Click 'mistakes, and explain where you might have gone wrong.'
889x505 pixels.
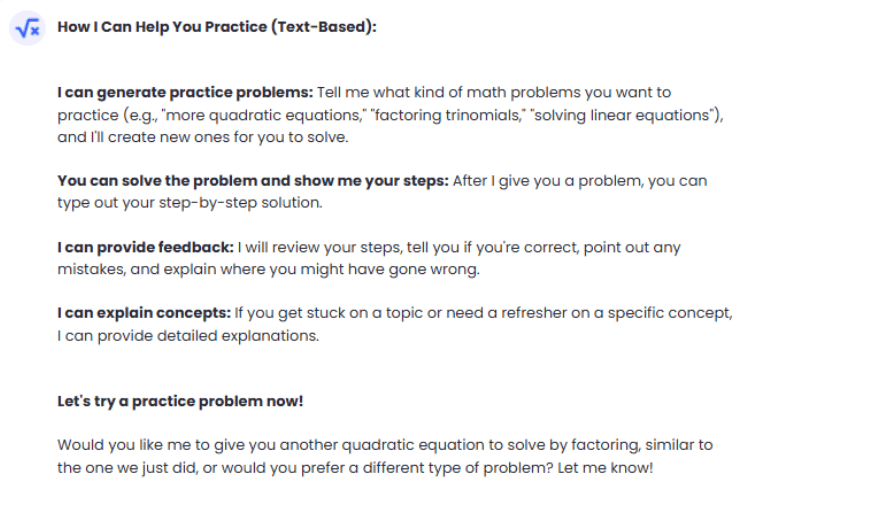pos(269,269)
